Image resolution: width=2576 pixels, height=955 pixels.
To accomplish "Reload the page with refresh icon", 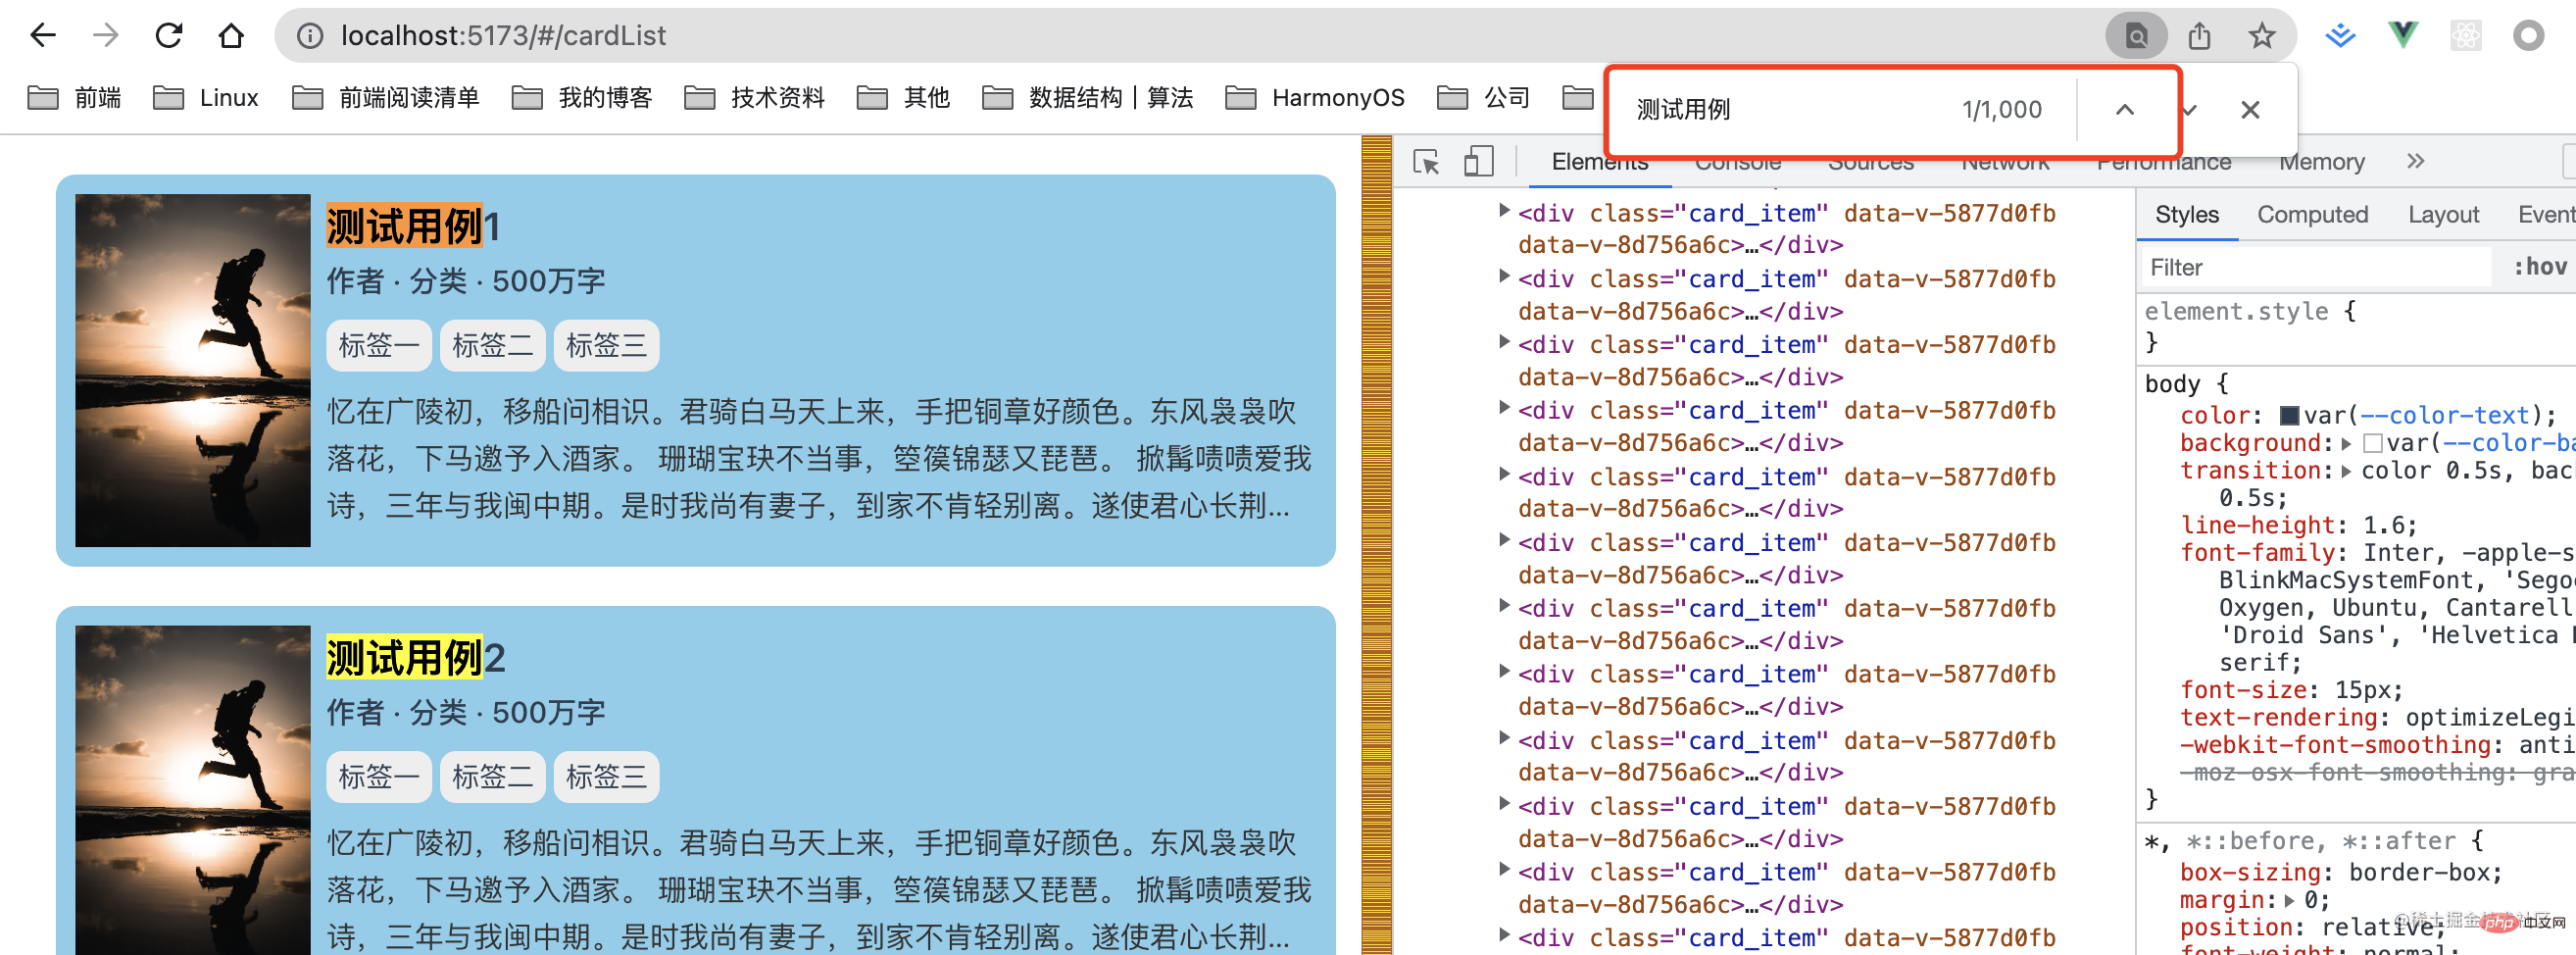I will click(x=169, y=36).
